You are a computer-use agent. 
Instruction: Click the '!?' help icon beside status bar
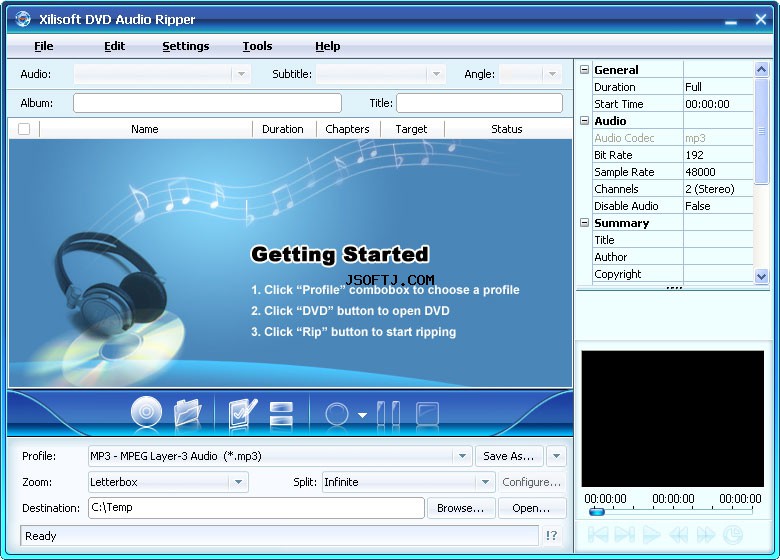(551, 536)
